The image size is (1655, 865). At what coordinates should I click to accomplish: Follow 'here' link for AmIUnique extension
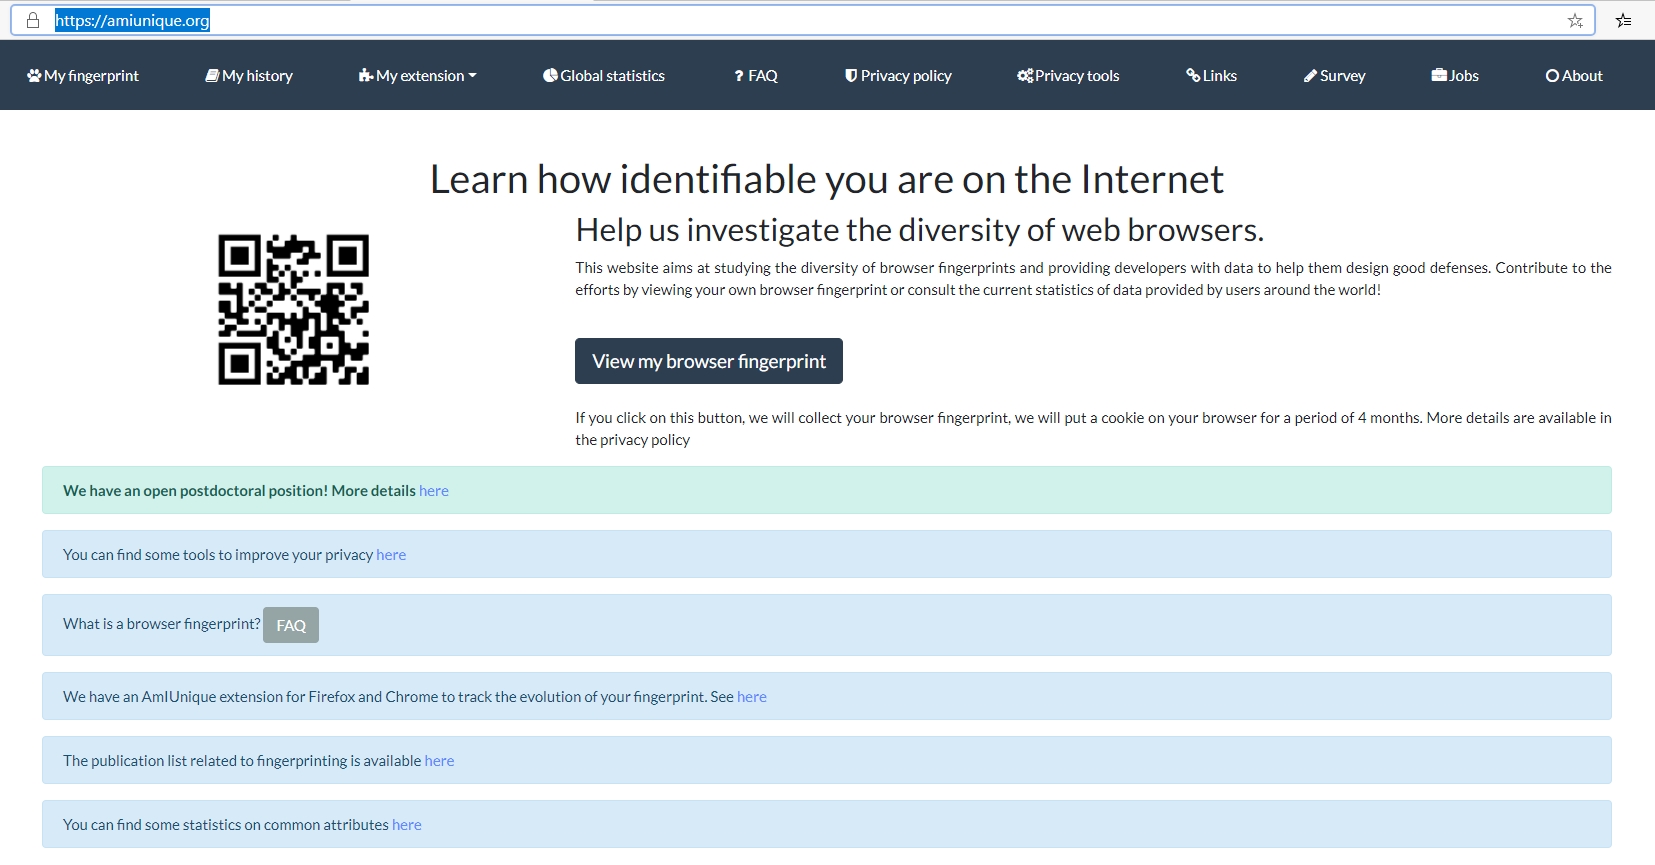pyautogui.click(x=752, y=697)
